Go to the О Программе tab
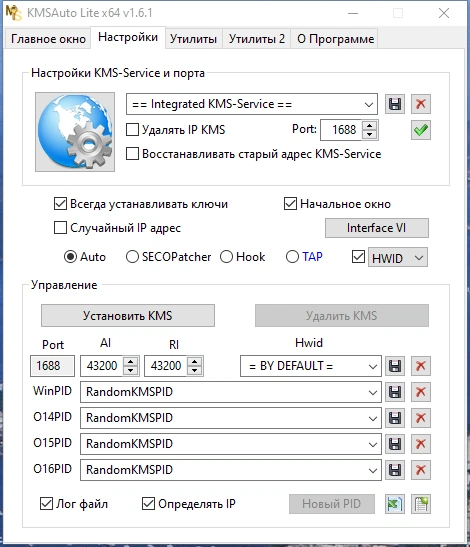Screen dimensions: 470x547 coord(335,39)
